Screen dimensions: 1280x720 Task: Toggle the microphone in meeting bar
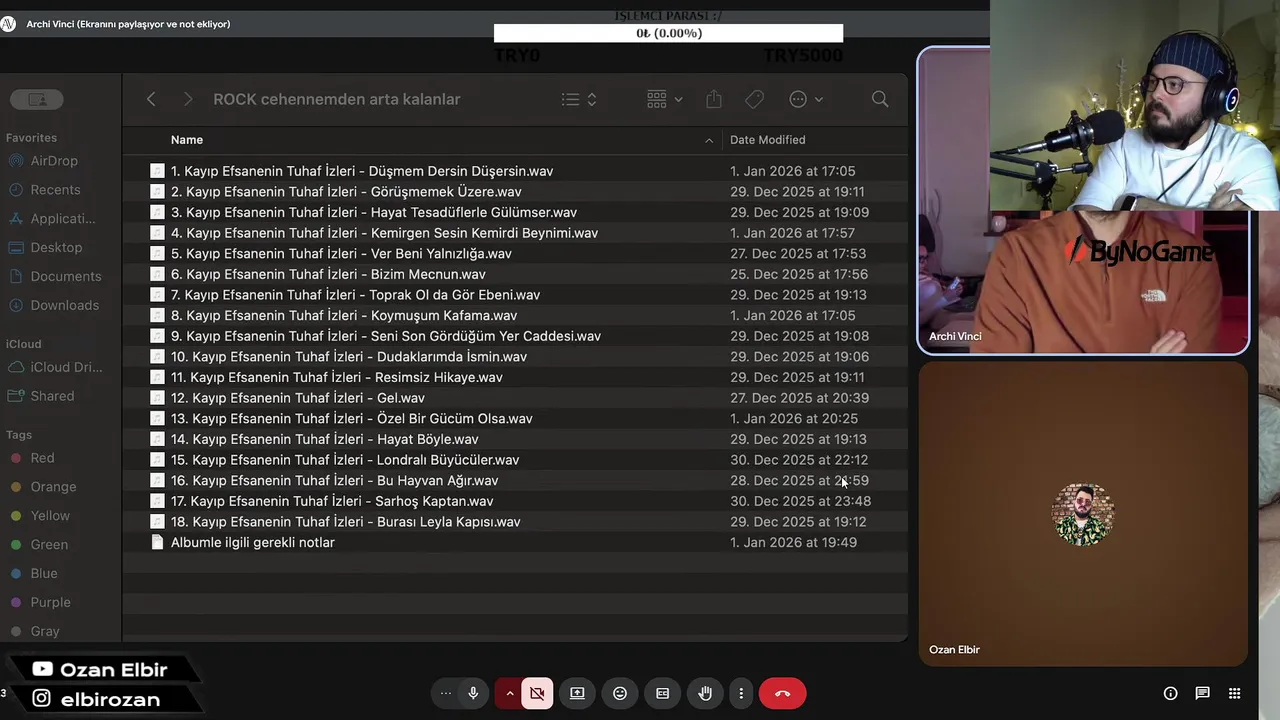pos(473,693)
